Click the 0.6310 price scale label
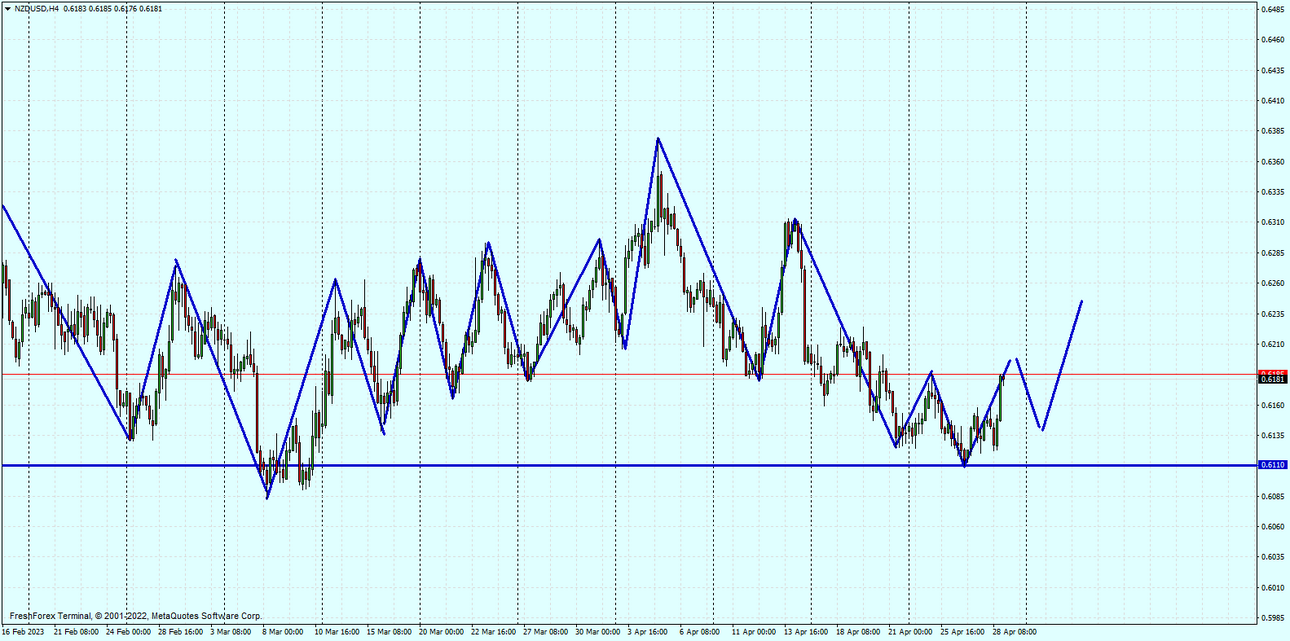This screenshot has height=641, width=1290. click(1272, 223)
